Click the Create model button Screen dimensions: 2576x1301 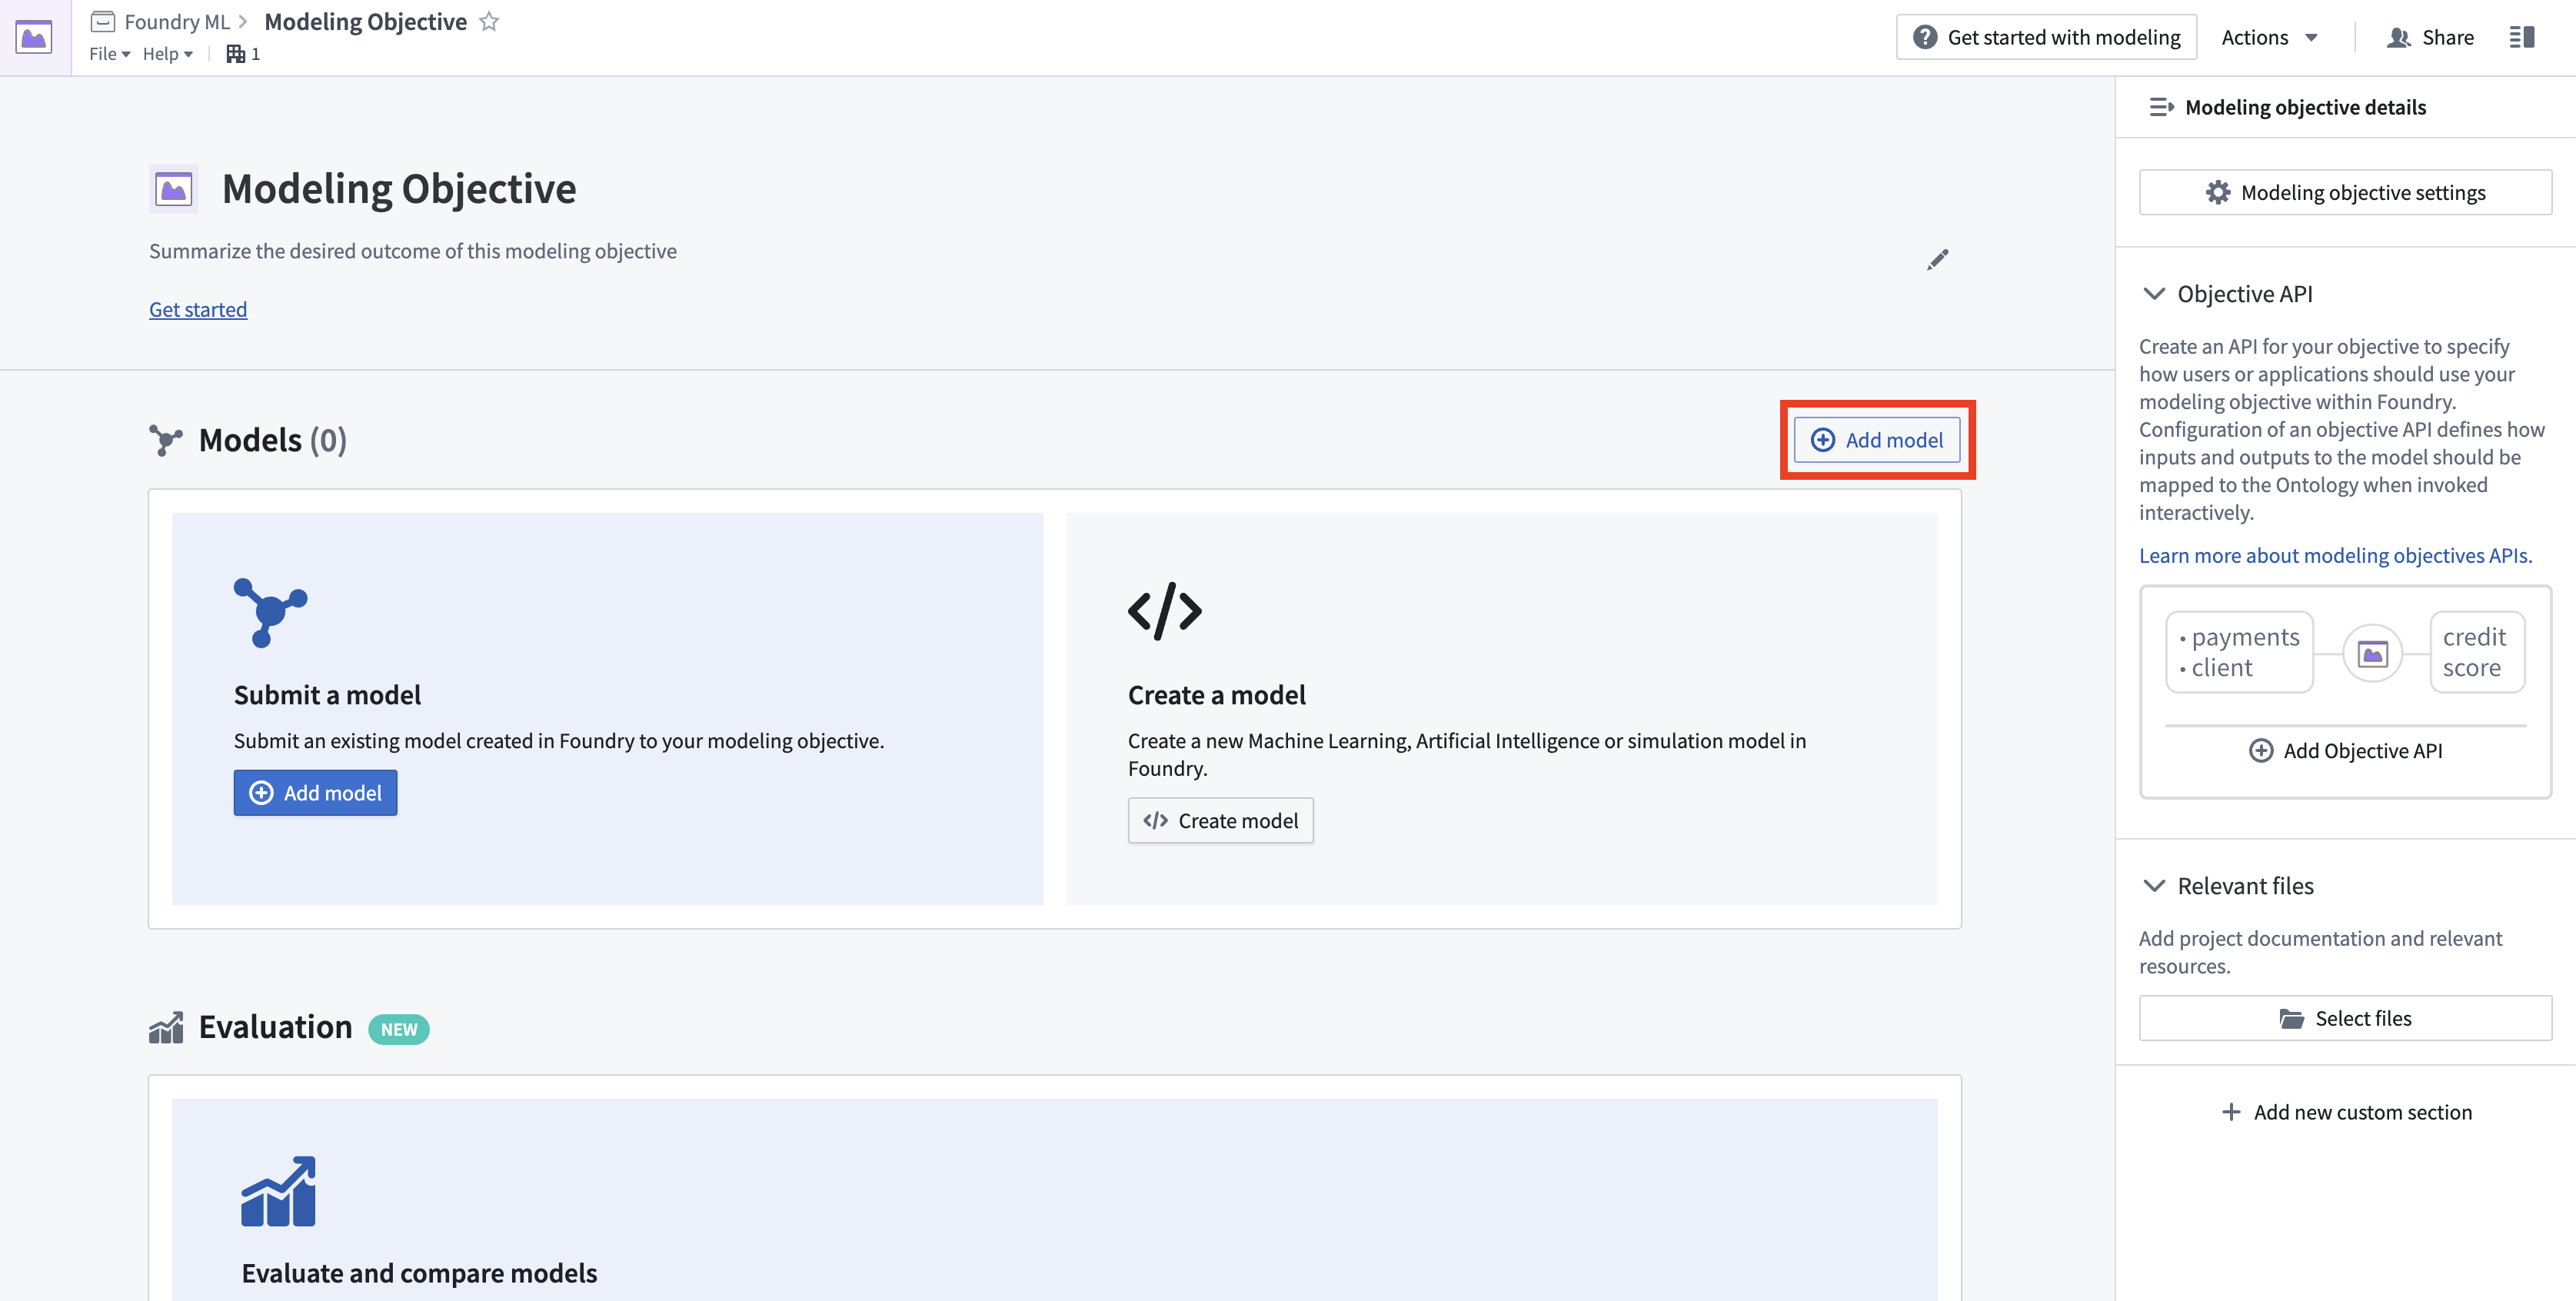pos(1220,821)
